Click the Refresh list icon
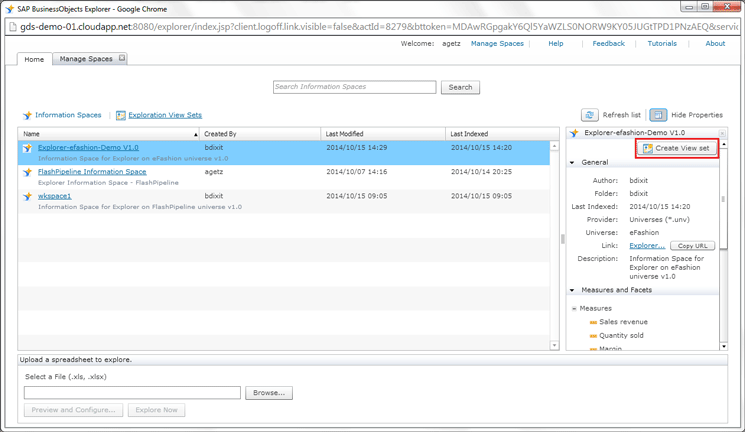745x432 pixels. click(x=589, y=115)
